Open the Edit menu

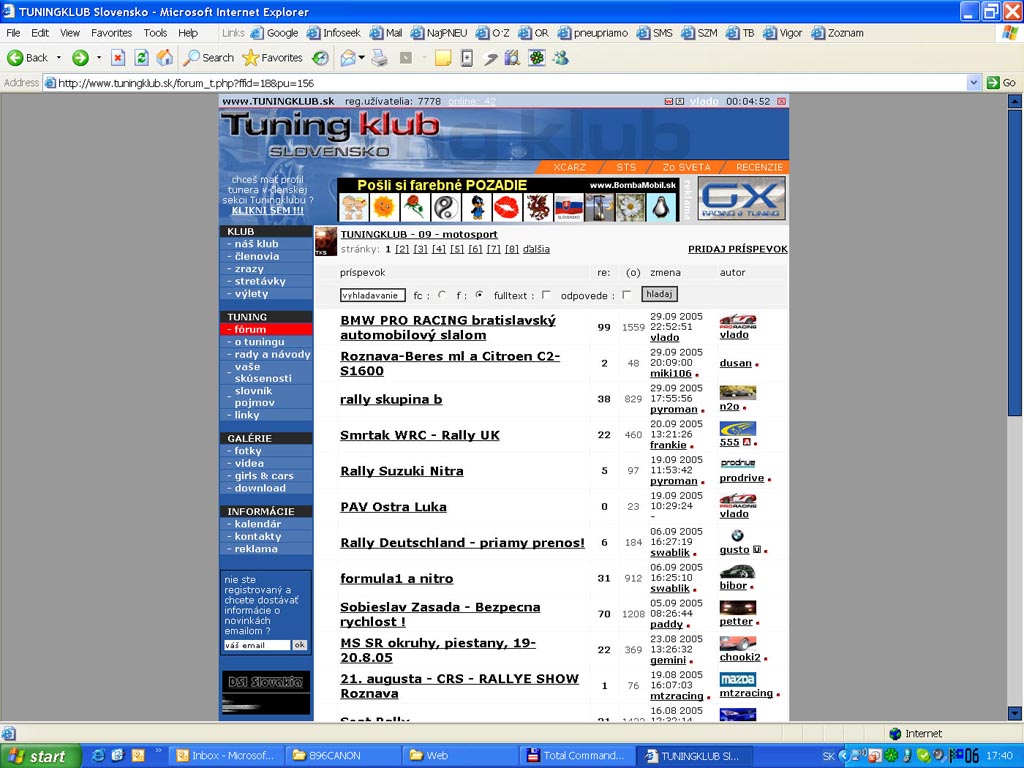40,33
